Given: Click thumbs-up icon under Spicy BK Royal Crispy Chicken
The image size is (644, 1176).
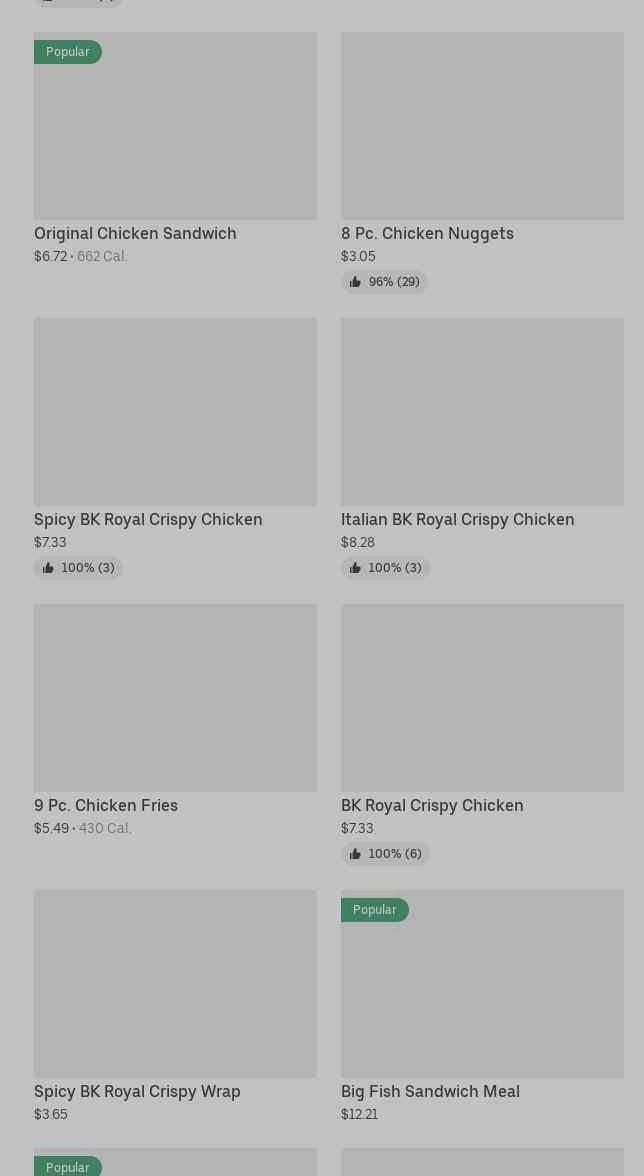Looking at the screenshot, I should coord(48,568).
